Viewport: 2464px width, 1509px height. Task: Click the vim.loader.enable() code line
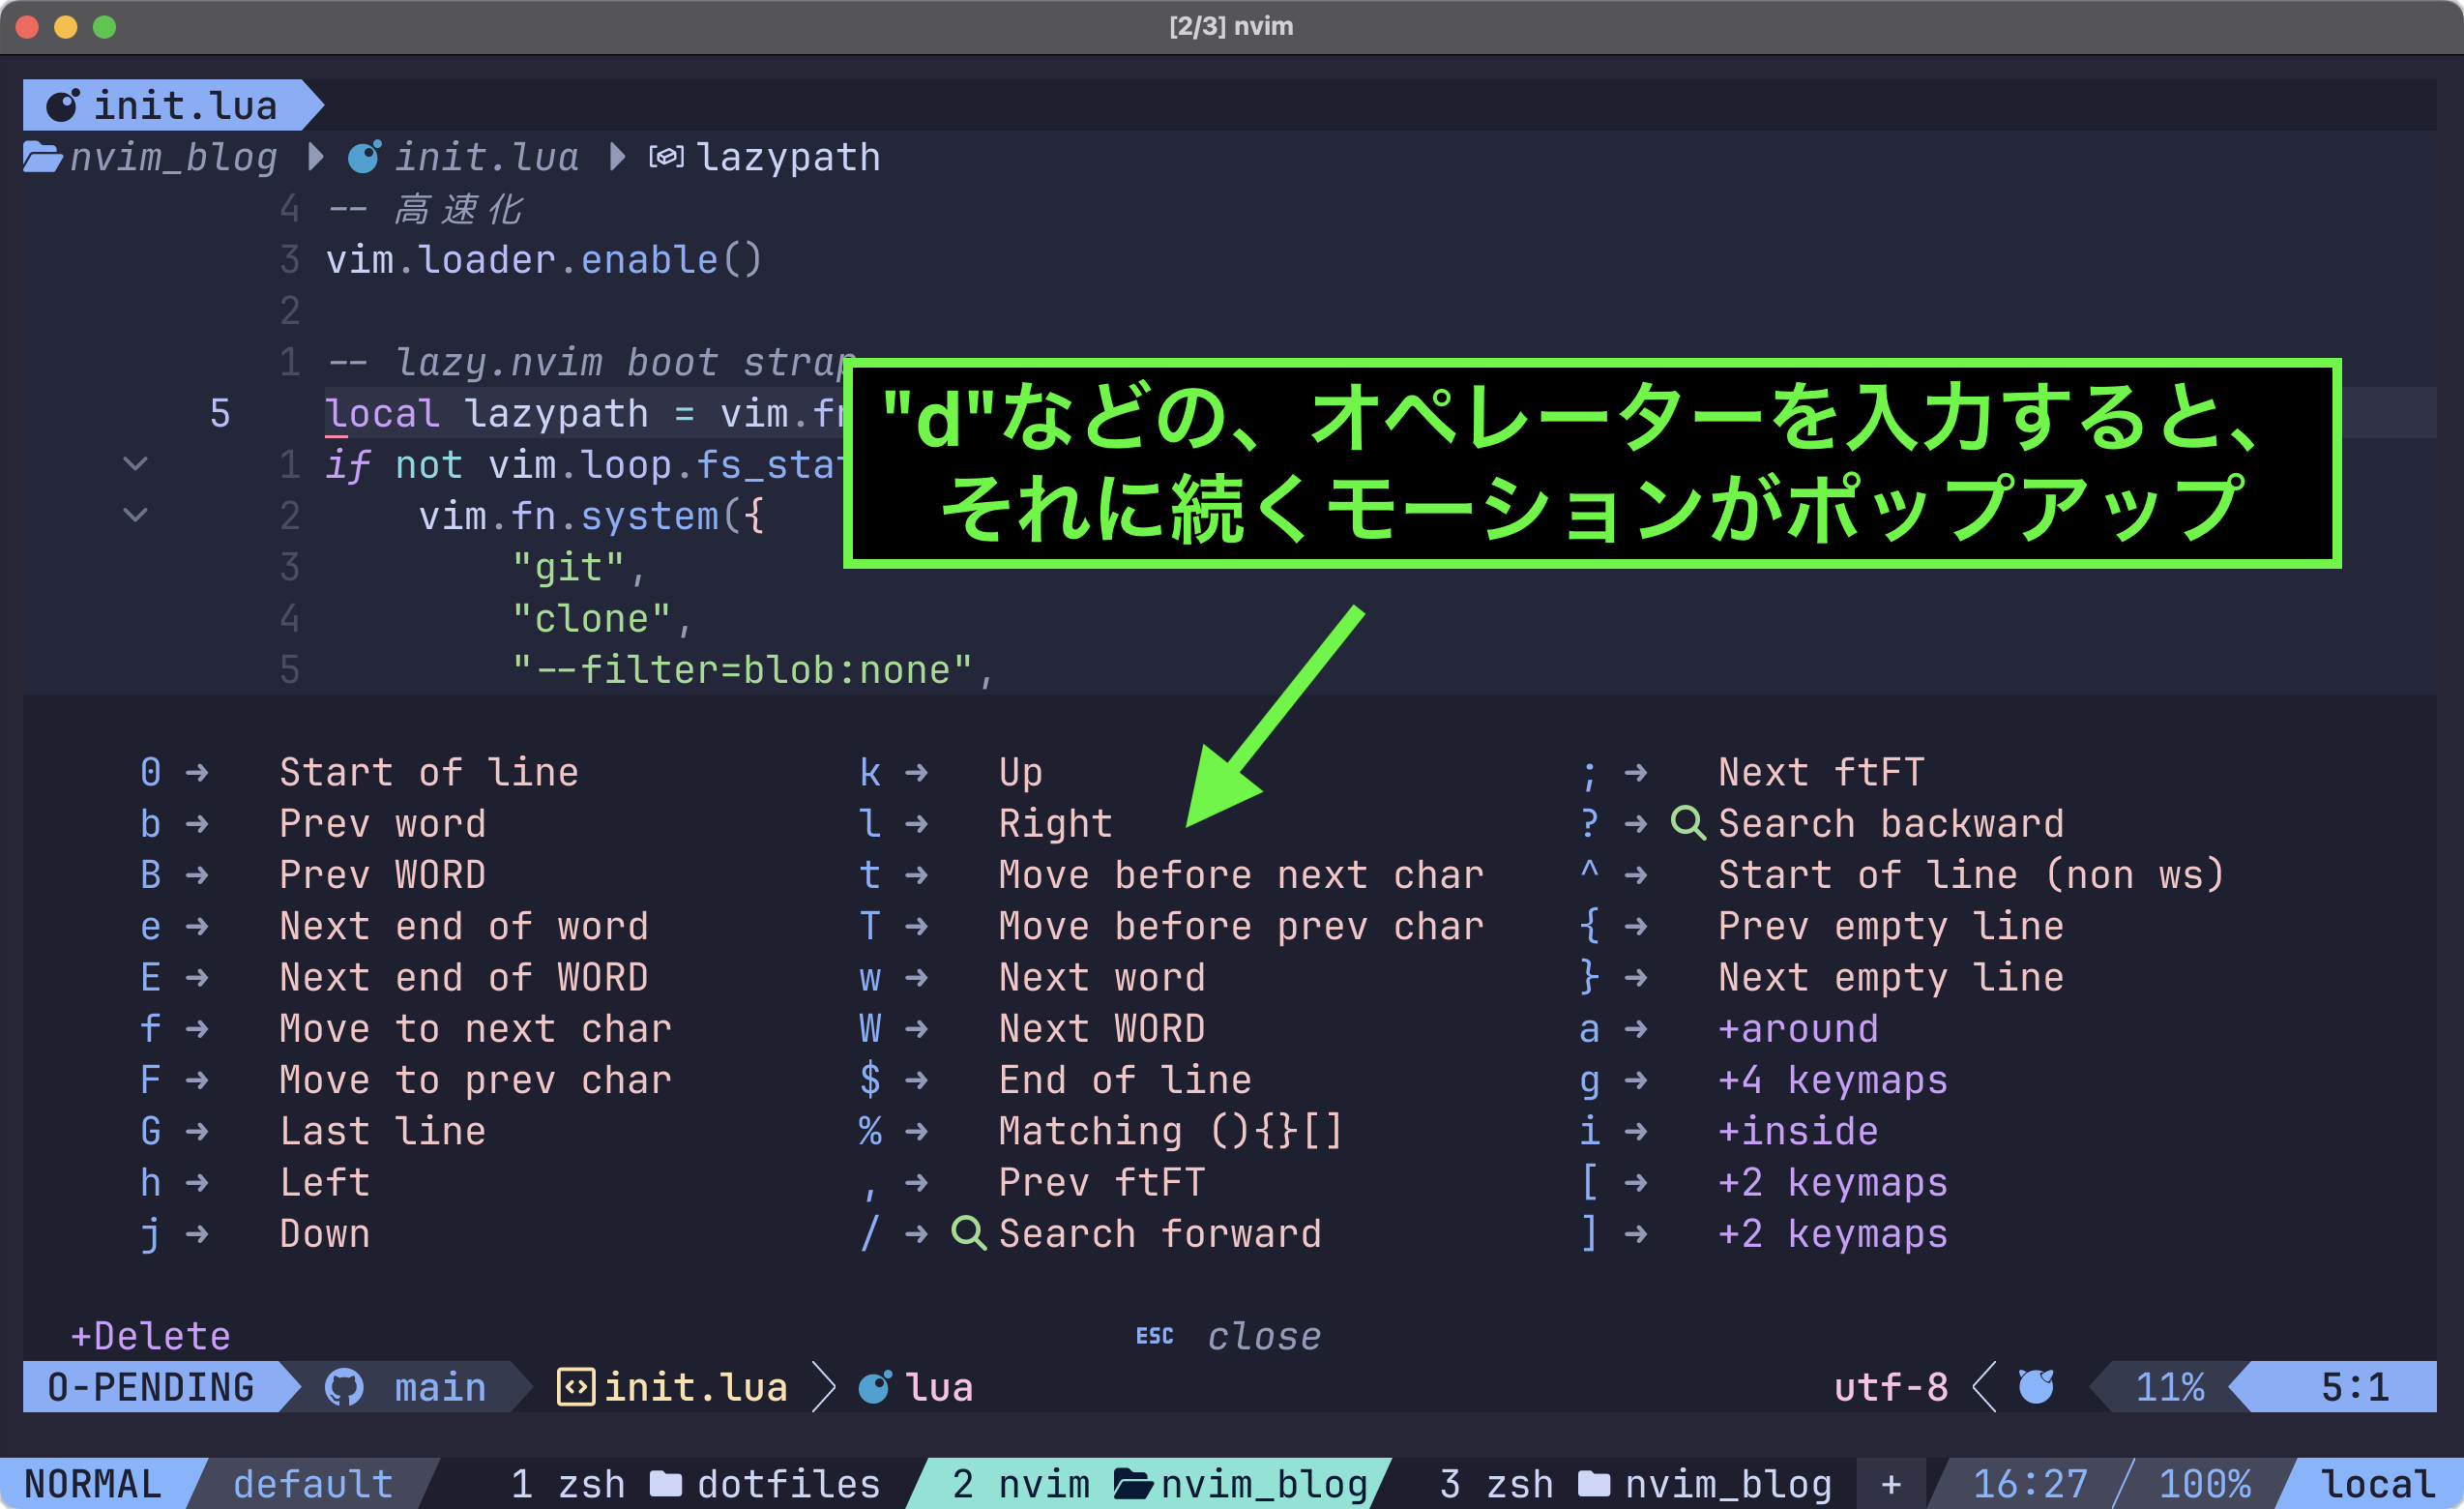(x=545, y=260)
